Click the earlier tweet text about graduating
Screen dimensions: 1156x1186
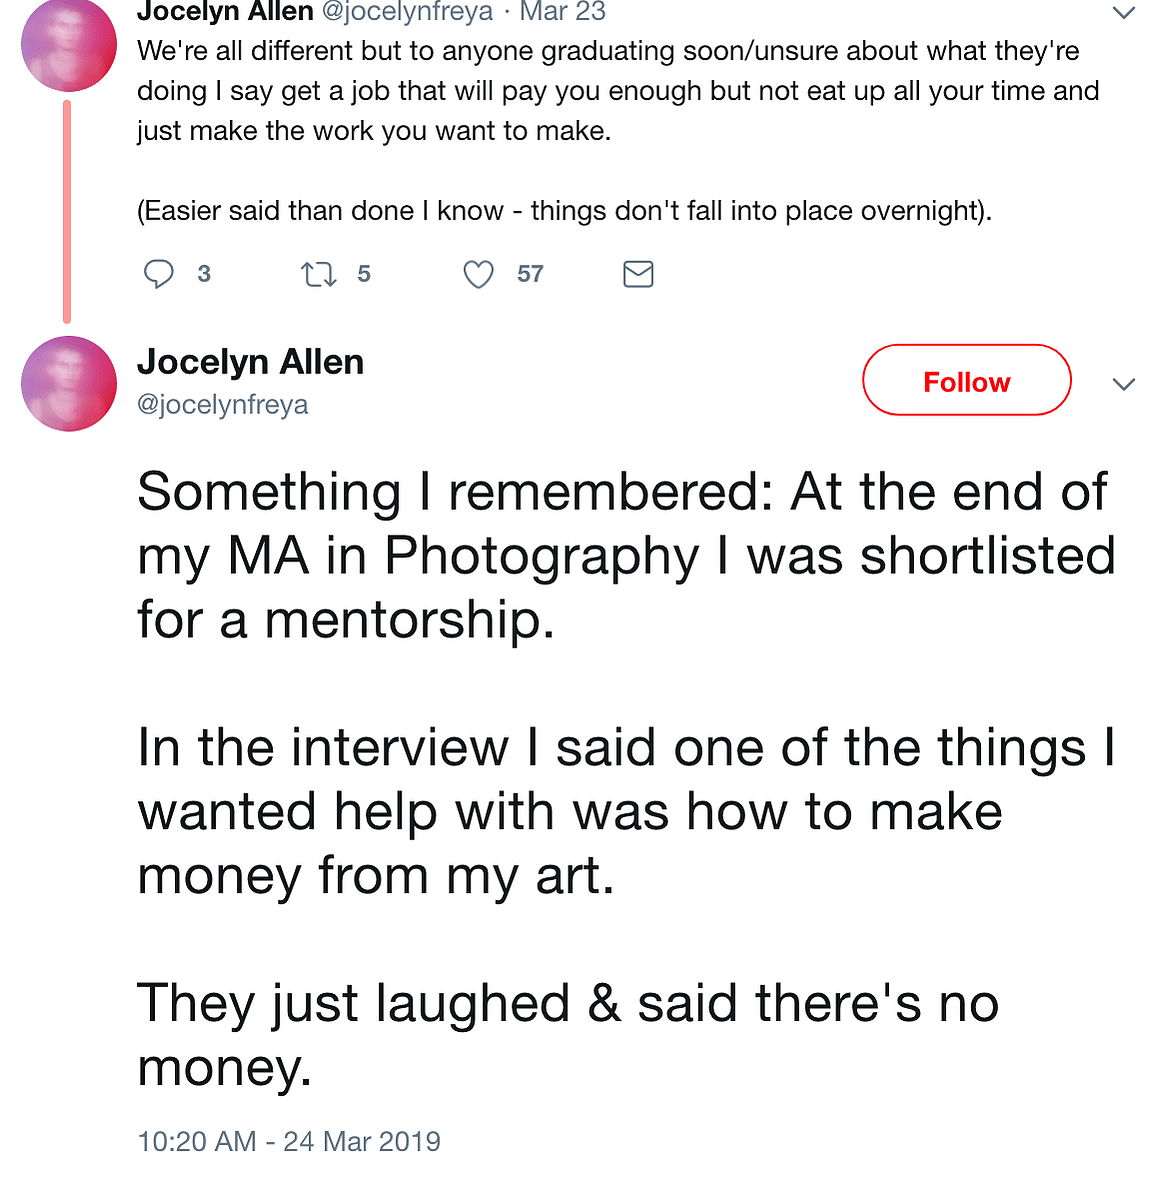tap(618, 131)
